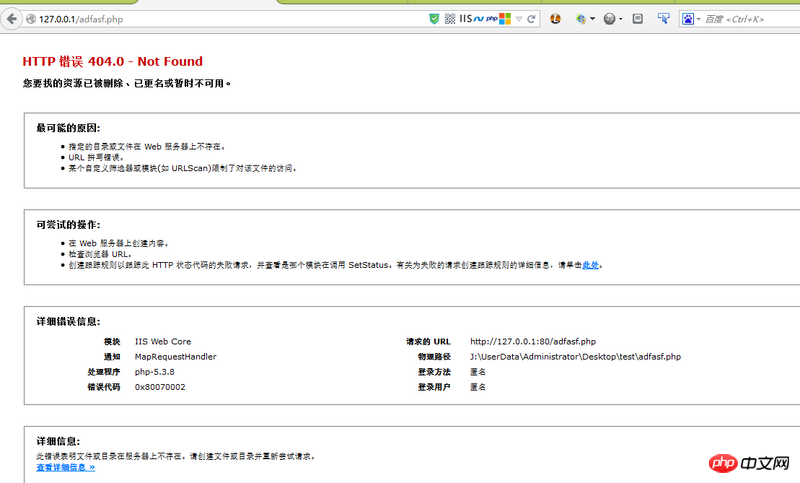Go back with the browser back arrow
This screenshot has width=800, height=483.
[x=11, y=19]
